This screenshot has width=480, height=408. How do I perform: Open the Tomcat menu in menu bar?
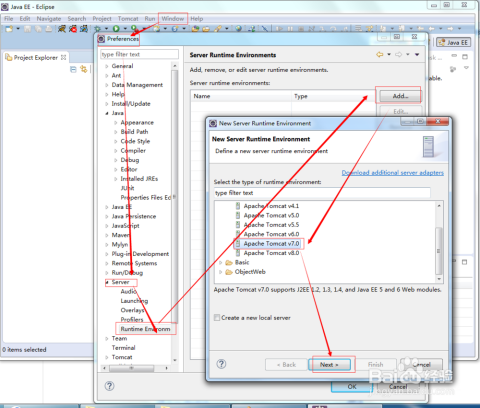[128, 19]
